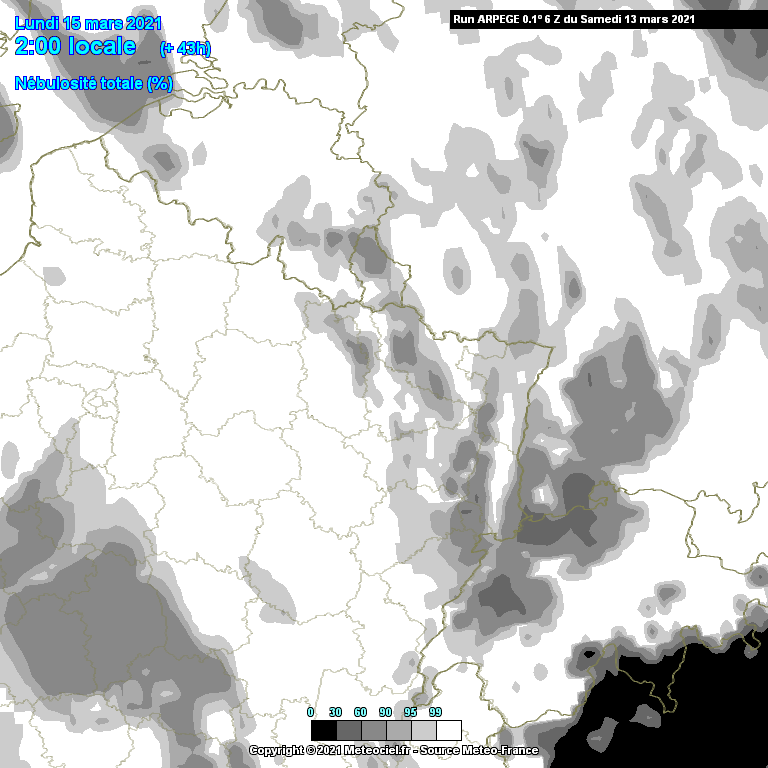
Task: Click the black sea area at bottom right
Action: 700,720
